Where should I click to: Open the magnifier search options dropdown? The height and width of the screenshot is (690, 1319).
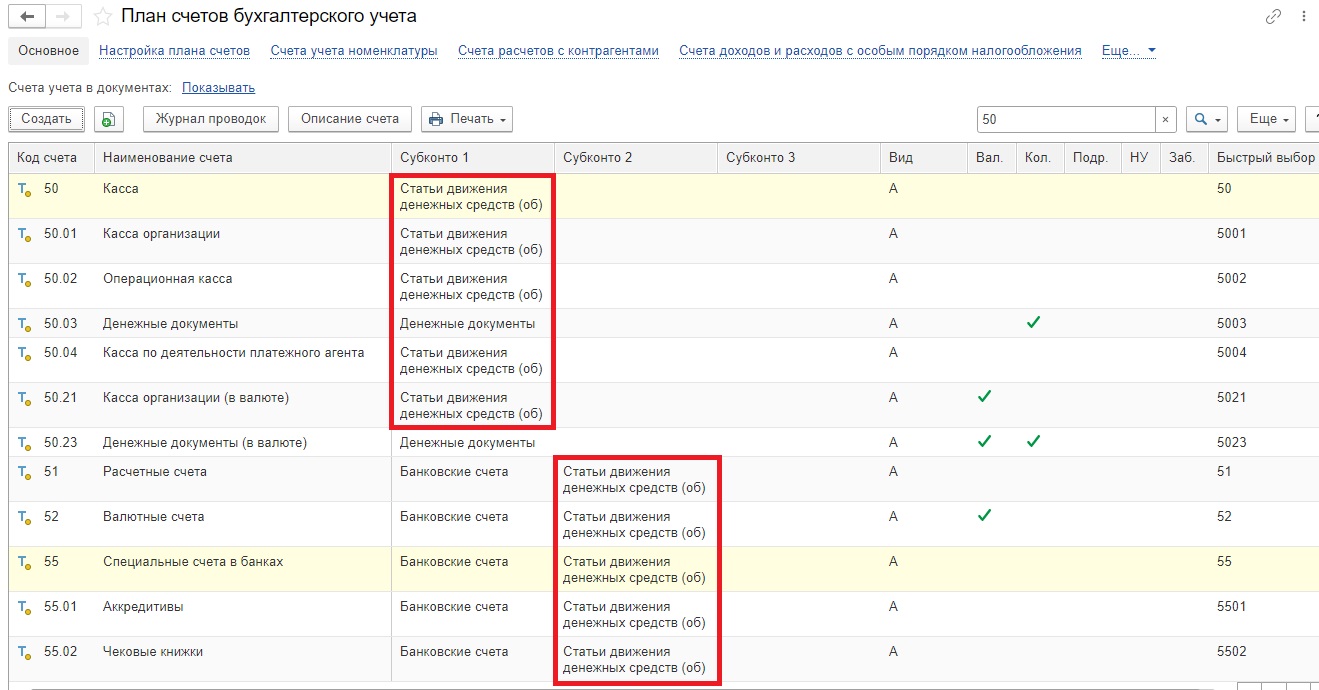click(x=1207, y=119)
